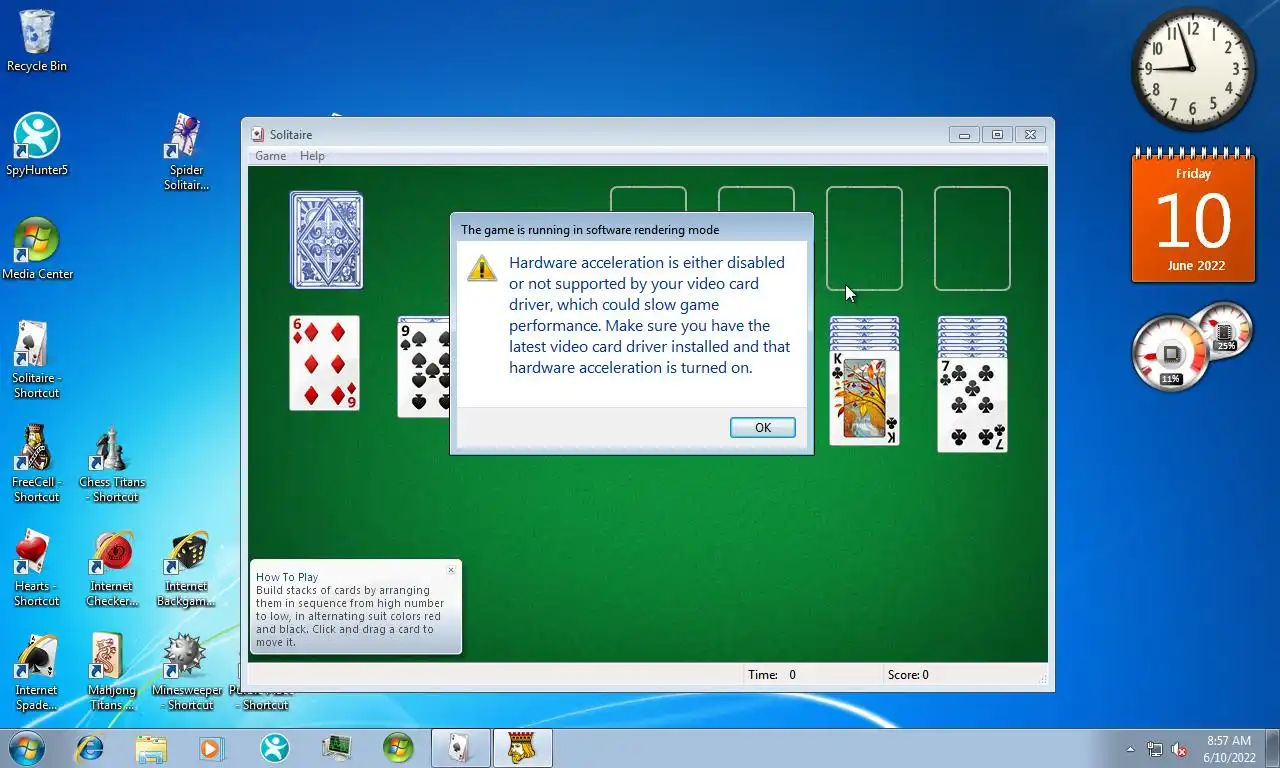The image size is (1280, 768).
Task: Click the green monitor icon in the taskbar
Action: pos(336,748)
